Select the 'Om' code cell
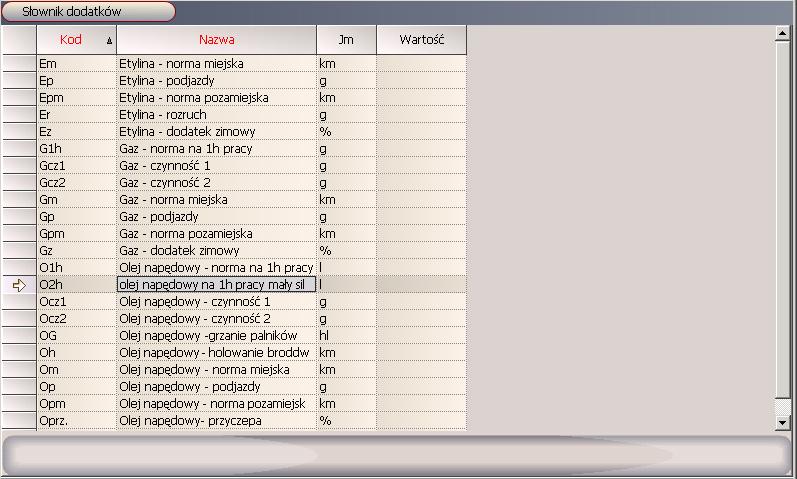This screenshot has width=797, height=479. click(77, 370)
